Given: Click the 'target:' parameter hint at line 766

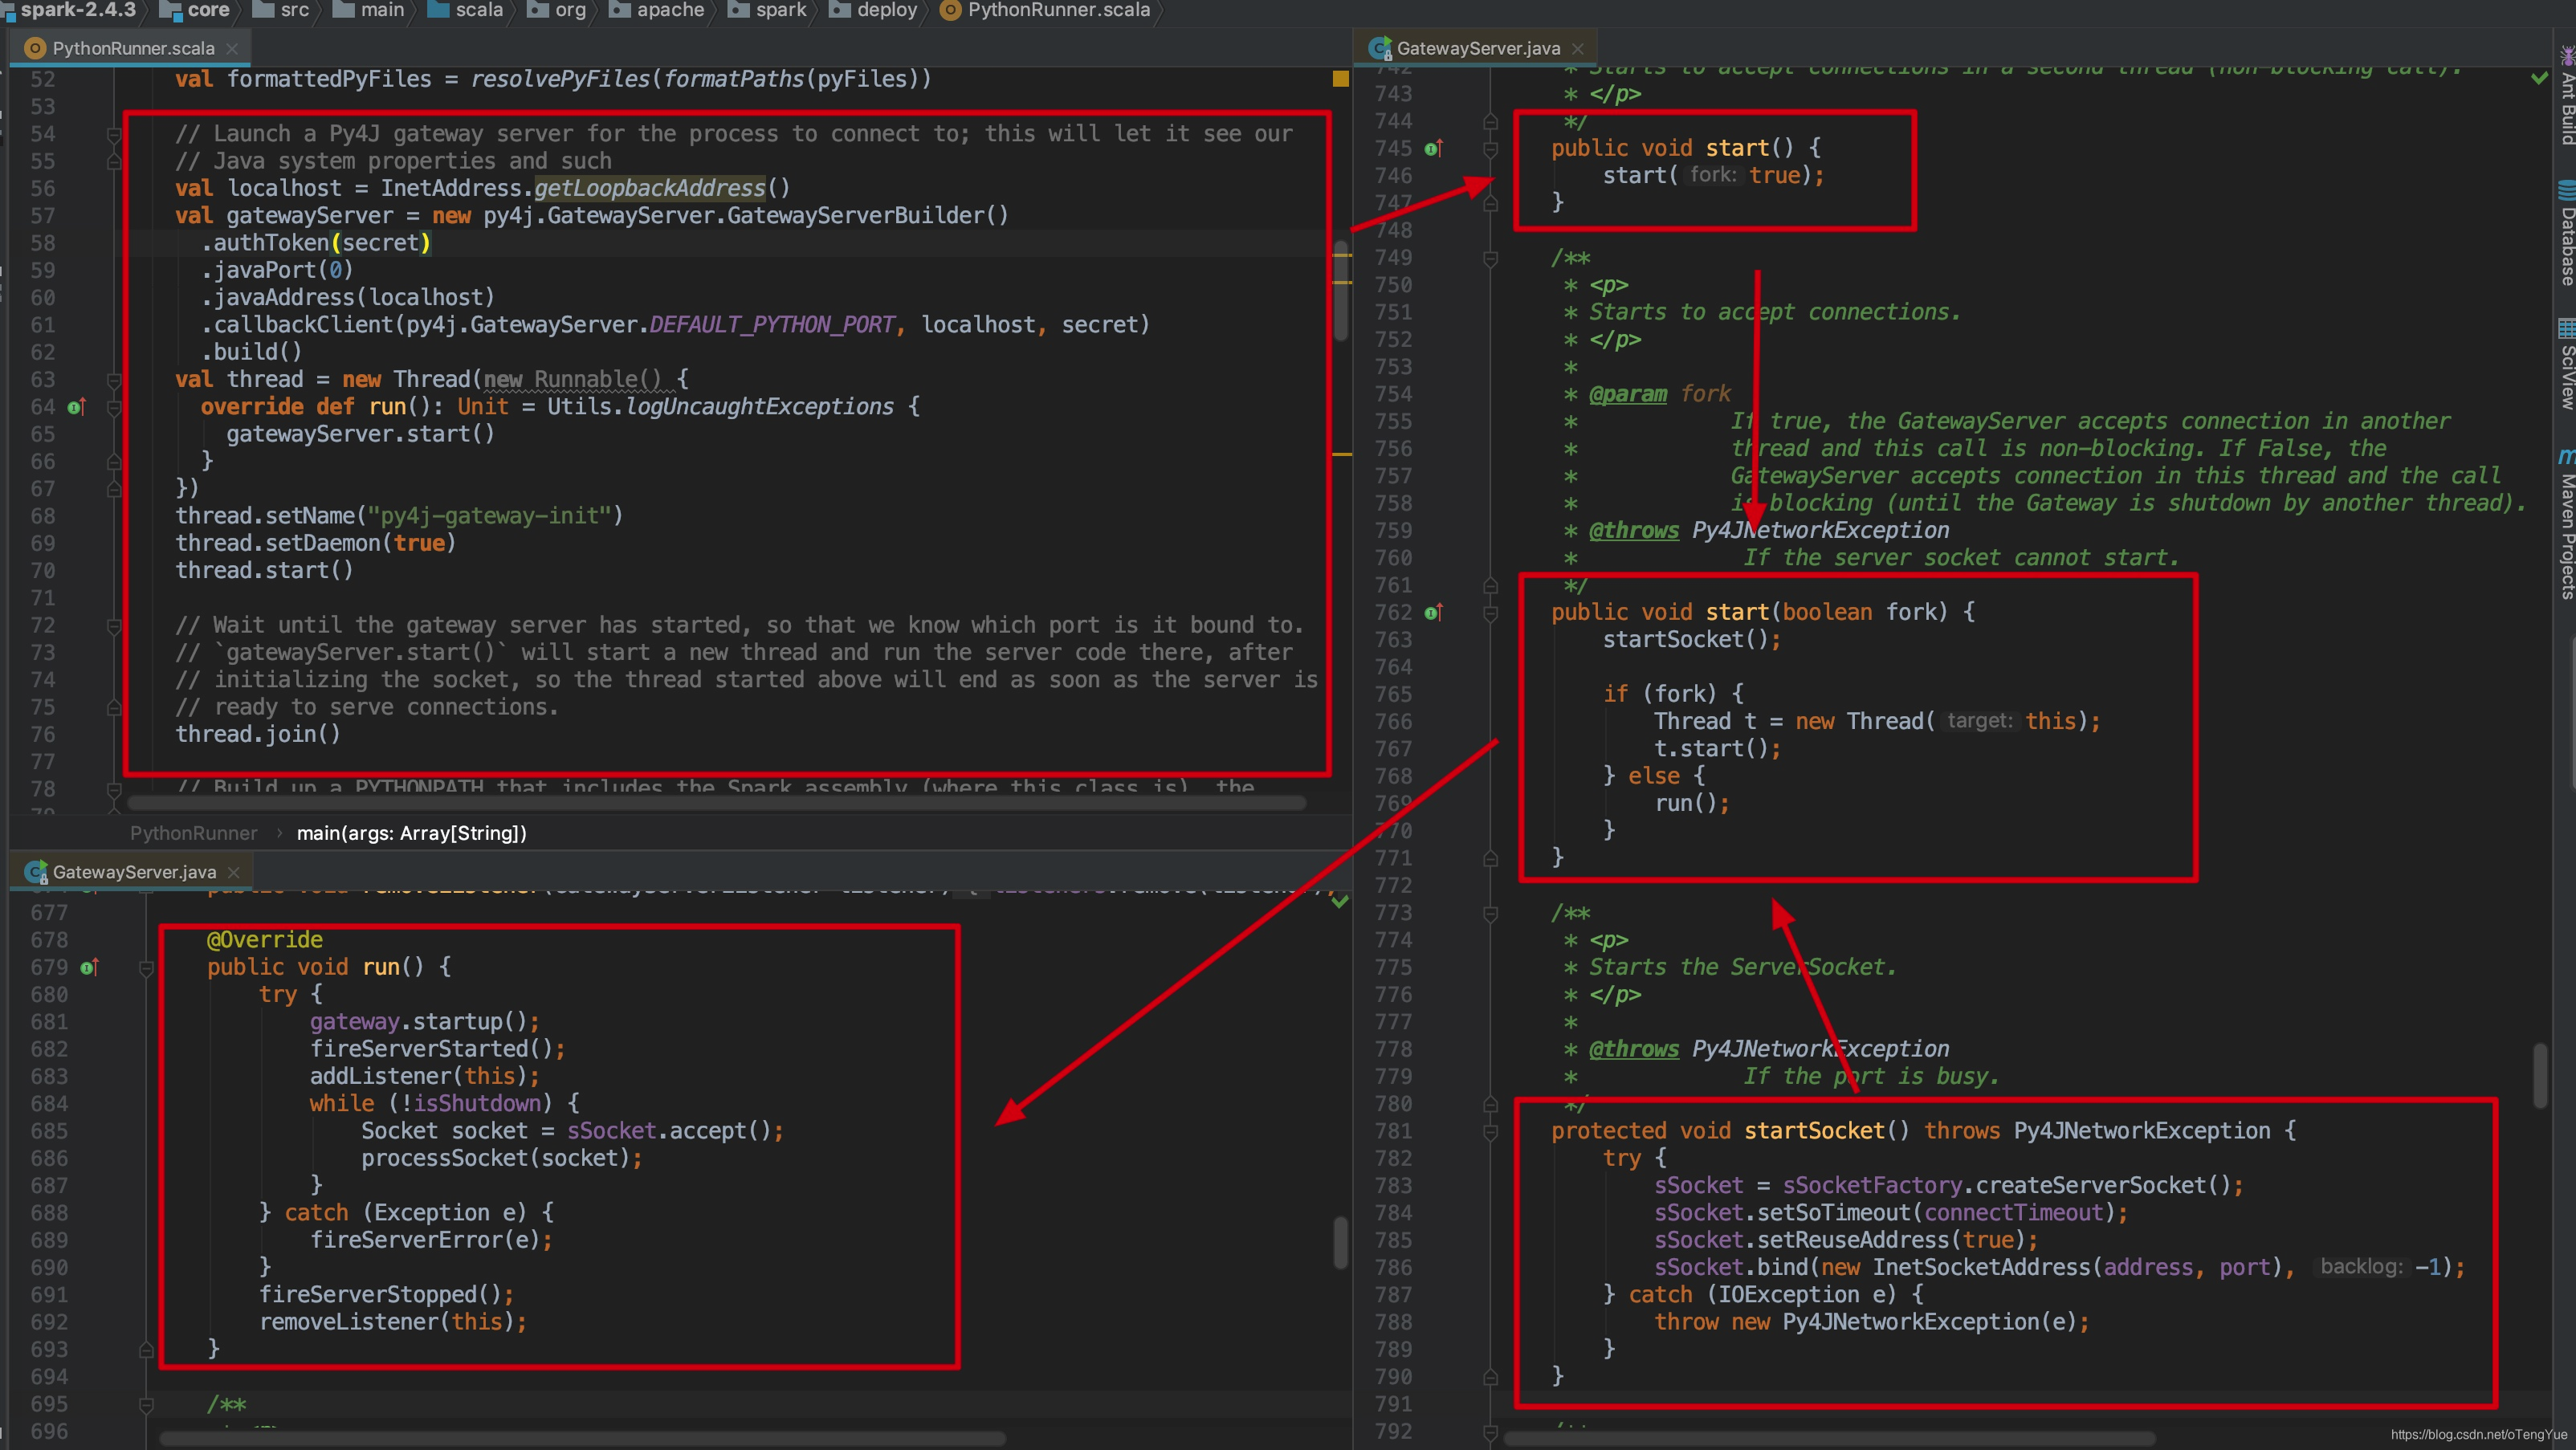Looking at the screenshot, I should coord(1979,721).
